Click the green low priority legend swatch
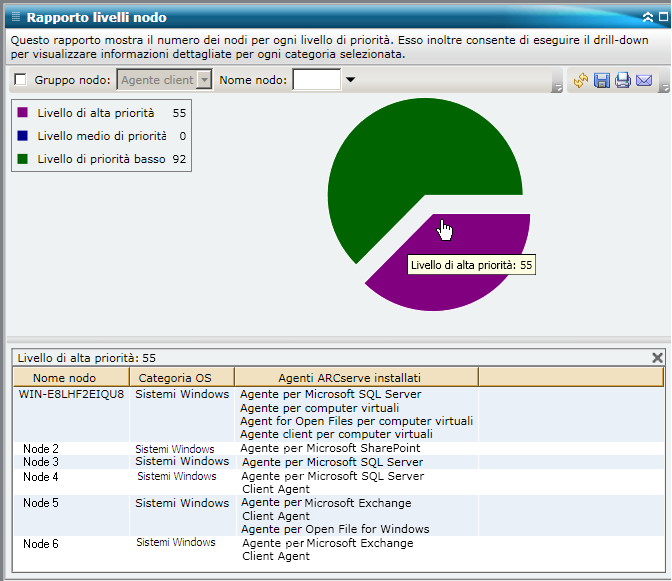Image resolution: width=672 pixels, height=581 pixels. 22,159
